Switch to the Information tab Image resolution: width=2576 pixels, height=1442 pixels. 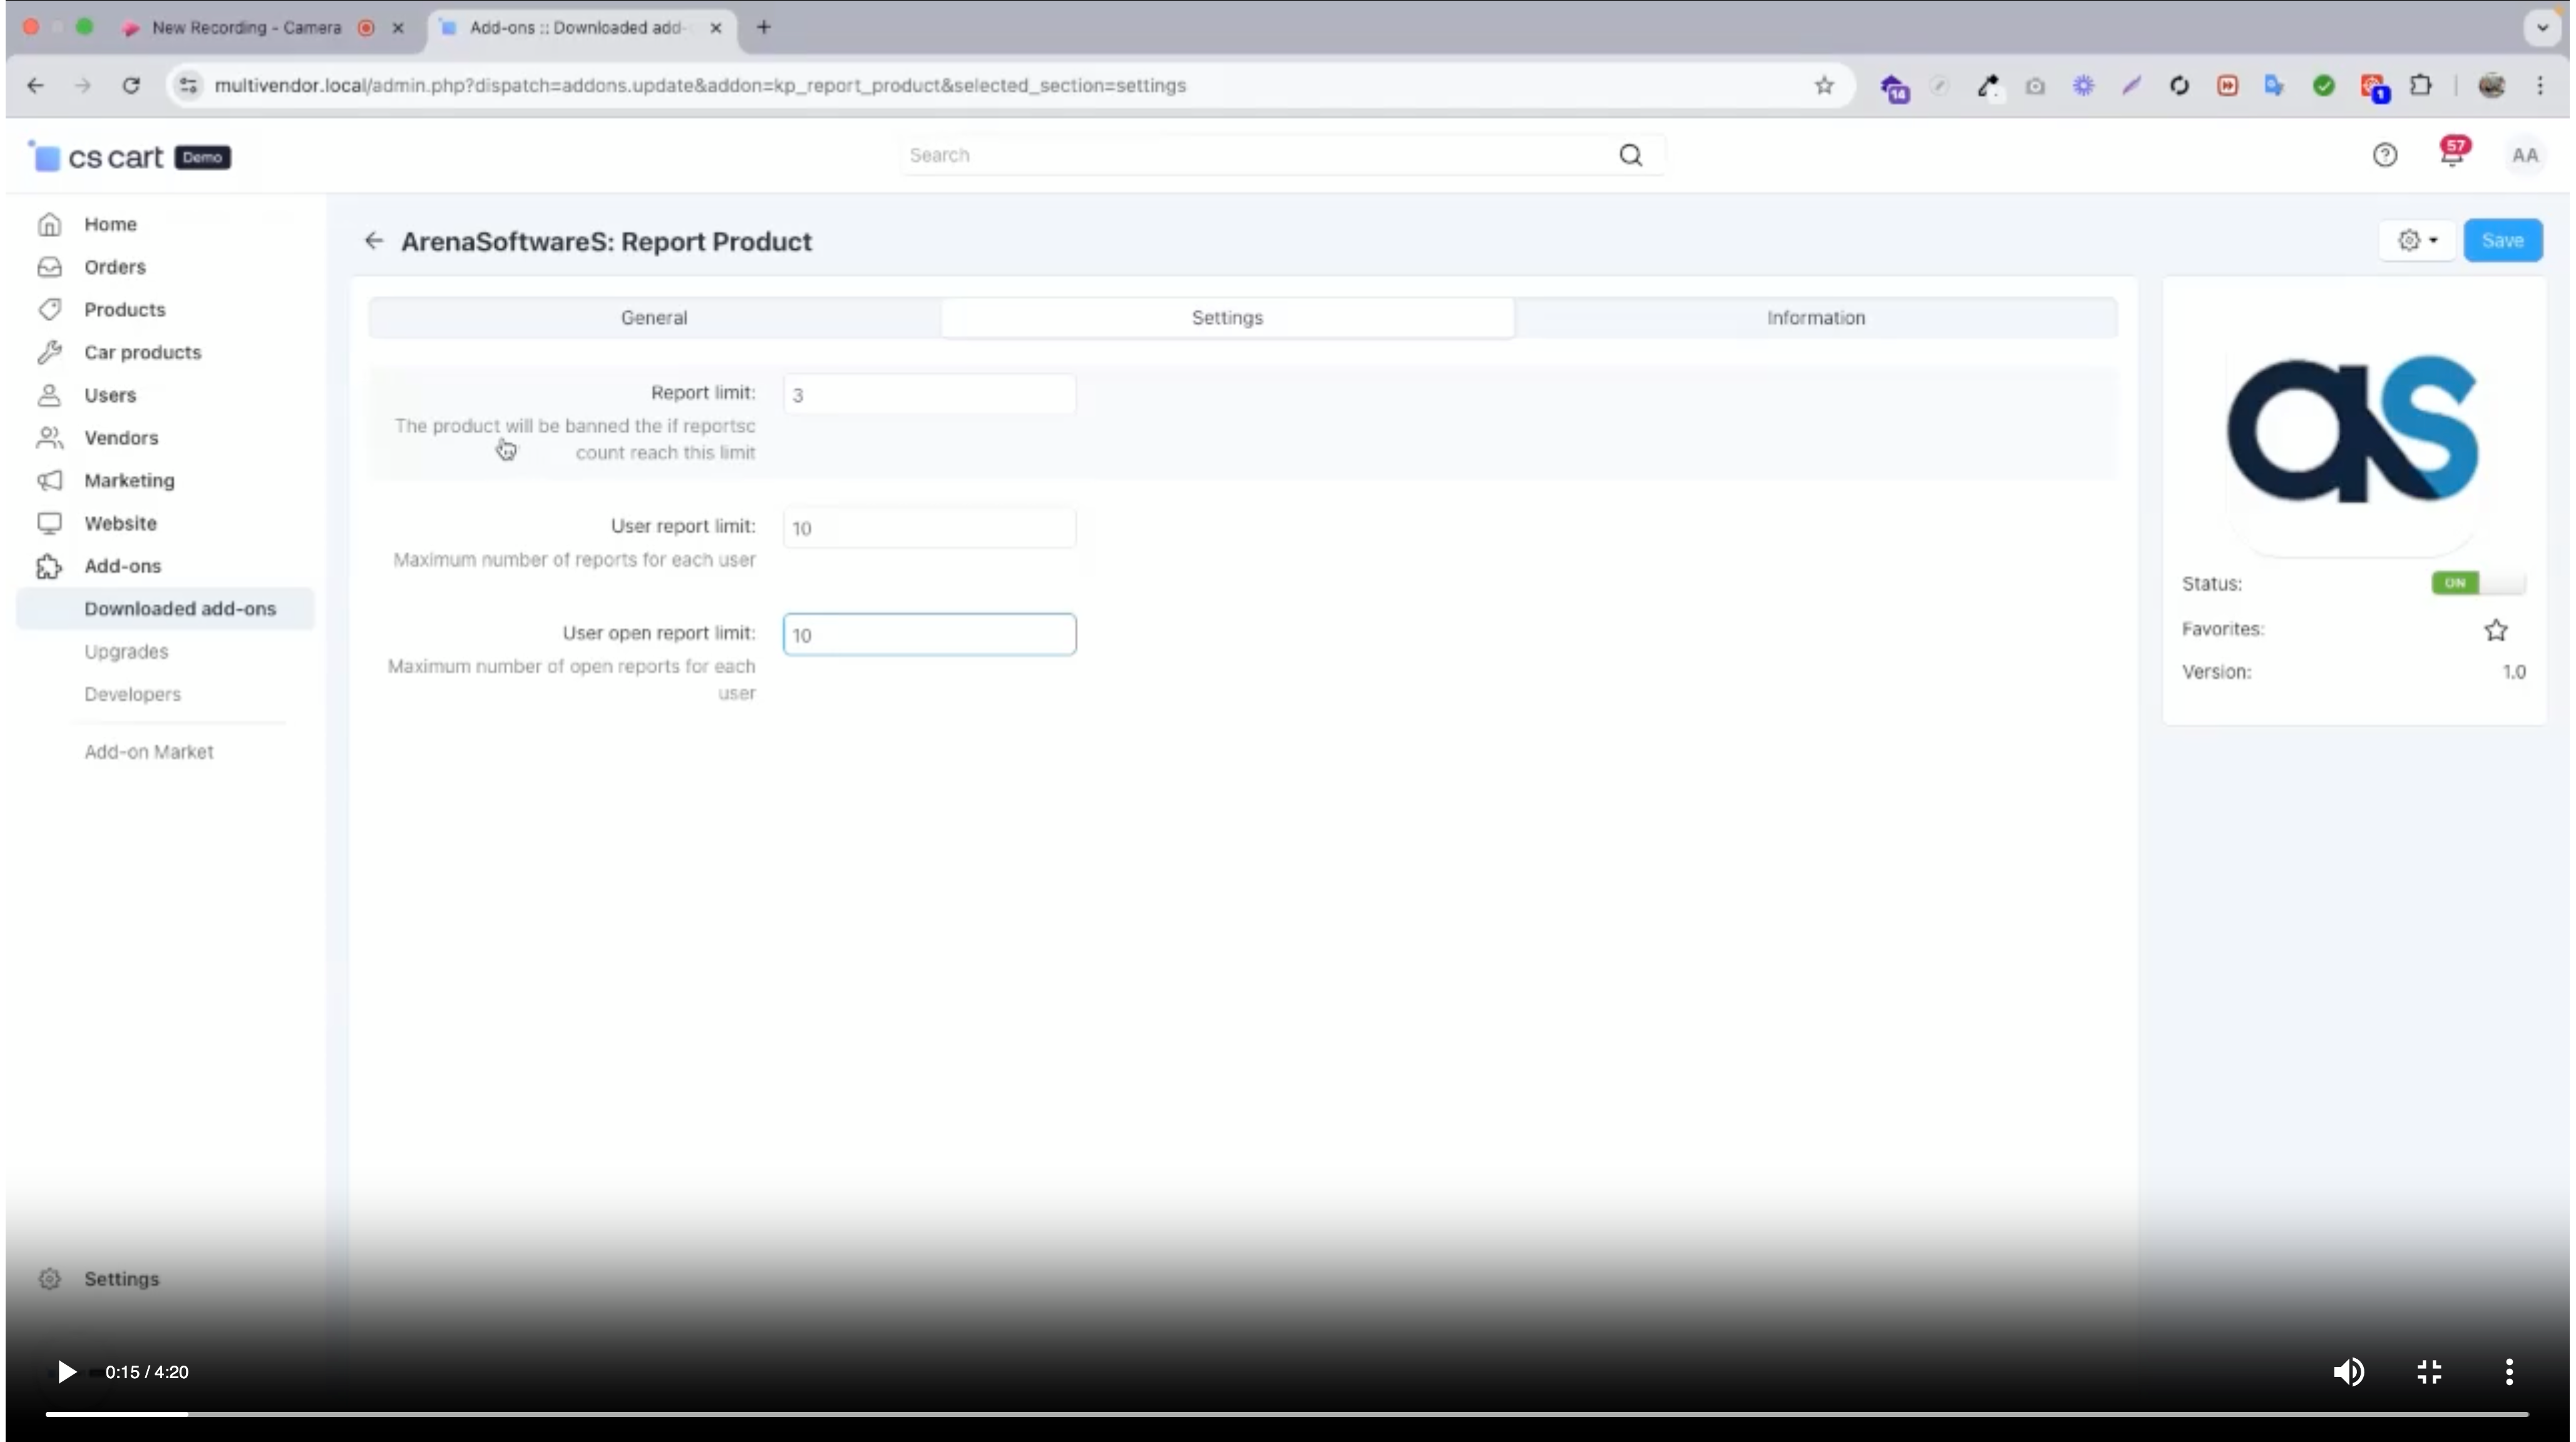tap(1815, 318)
